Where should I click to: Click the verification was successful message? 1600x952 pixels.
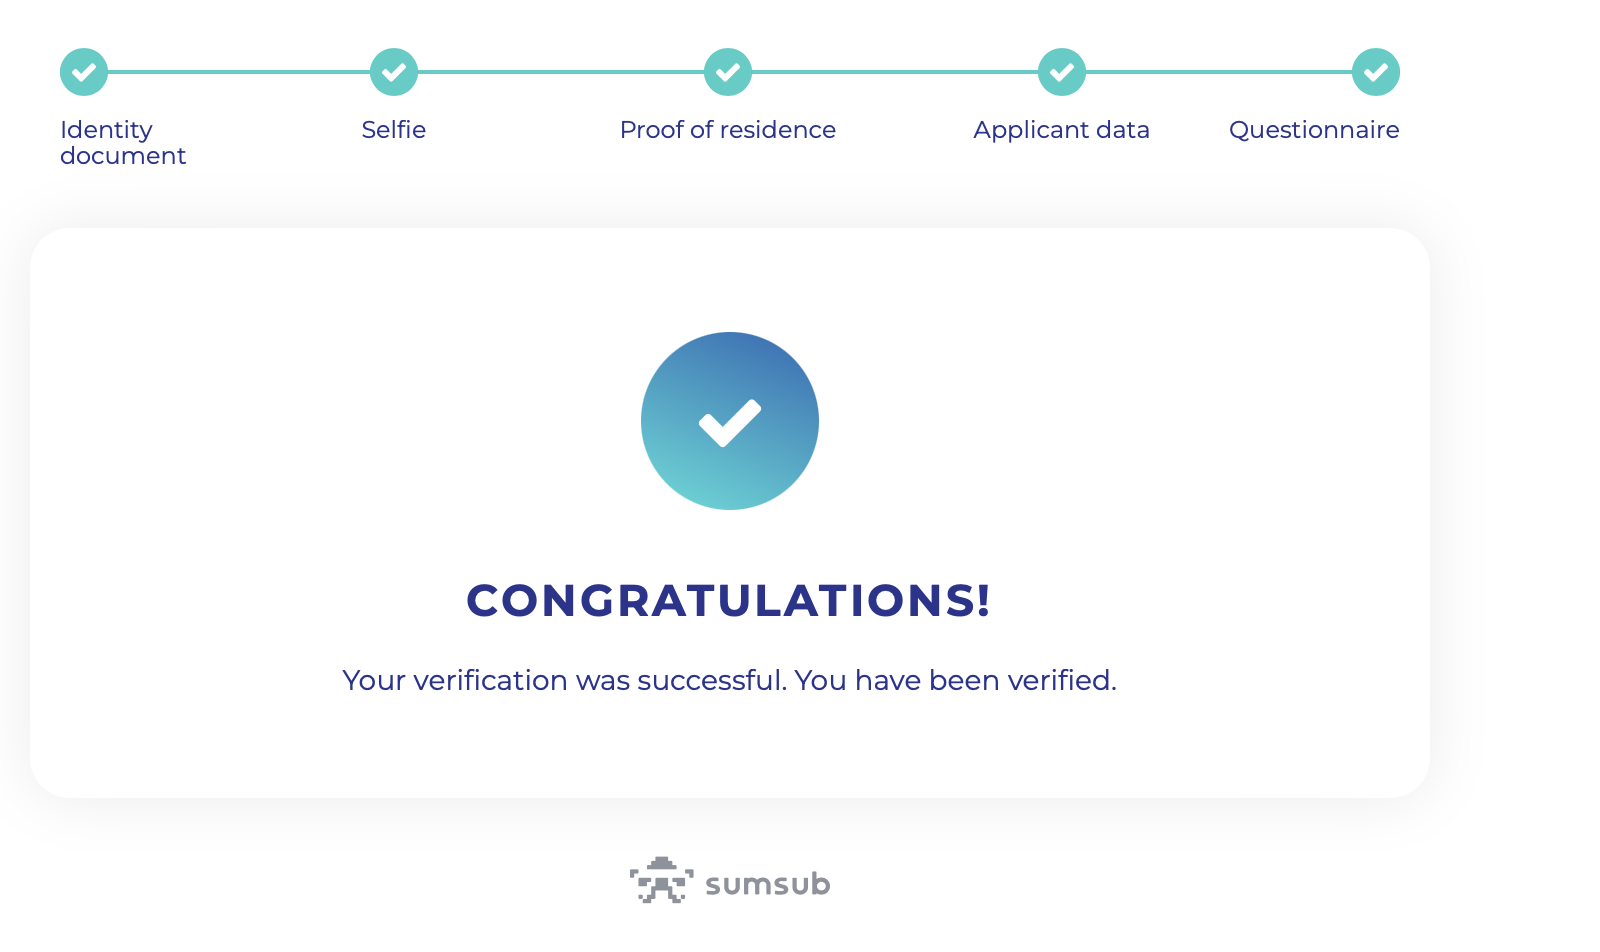729,680
